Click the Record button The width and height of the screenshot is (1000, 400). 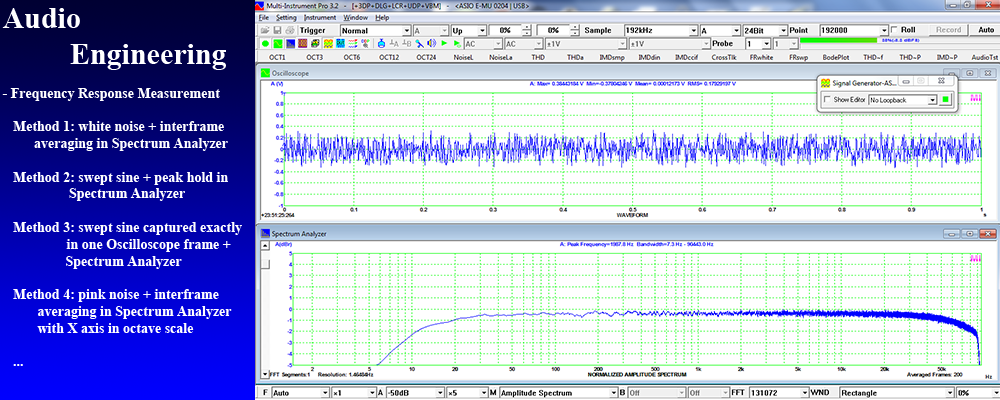(x=948, y=30)
